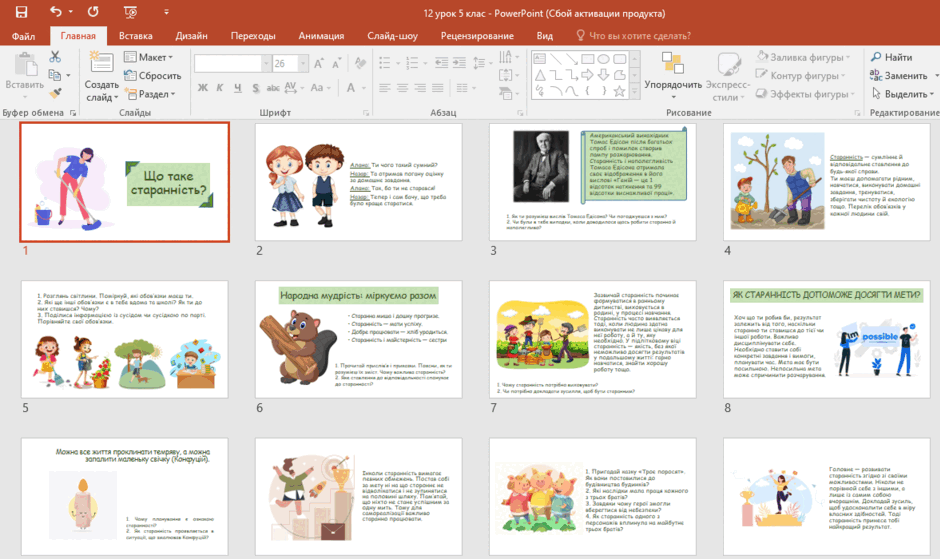Start slideshow from beginning in quick access

130,12
